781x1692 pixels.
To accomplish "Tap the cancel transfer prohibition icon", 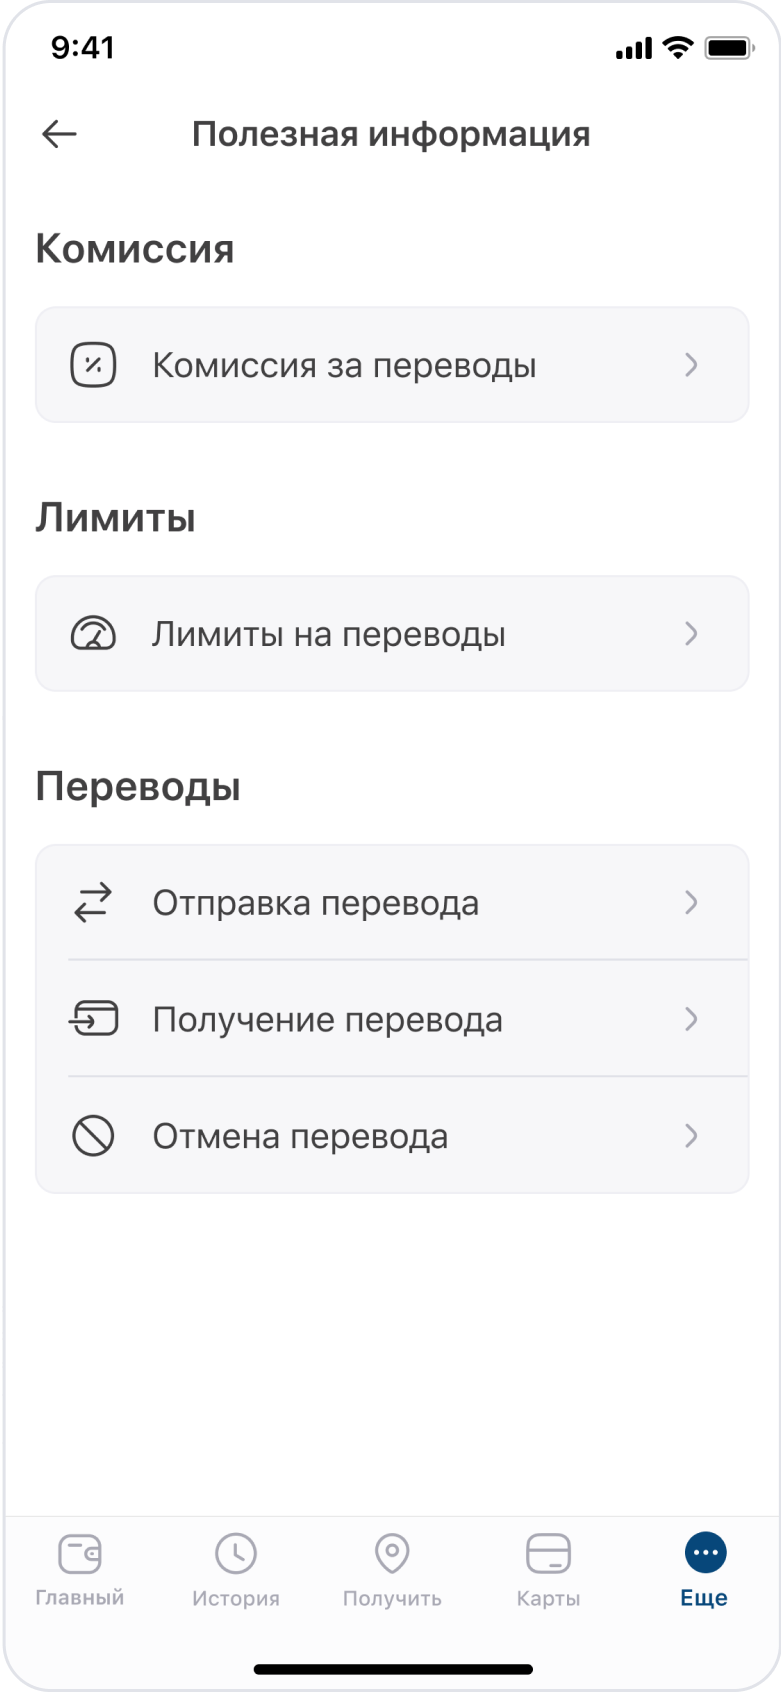I will tap(93, 1136).
